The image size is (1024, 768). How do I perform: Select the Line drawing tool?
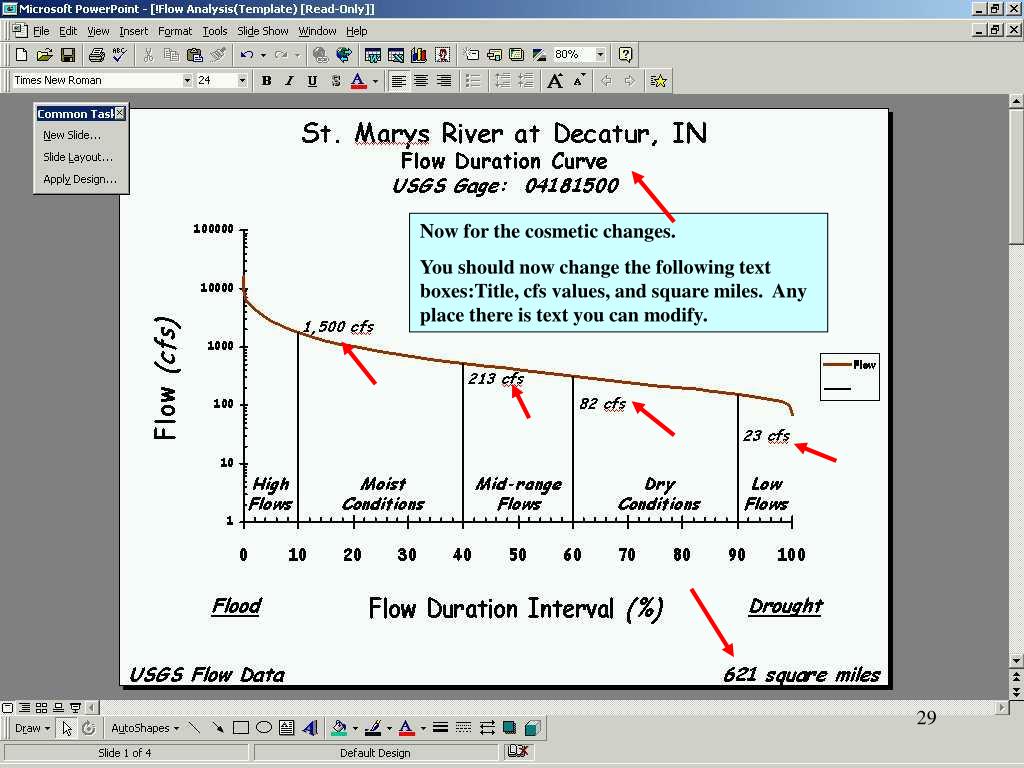(194, 728)
